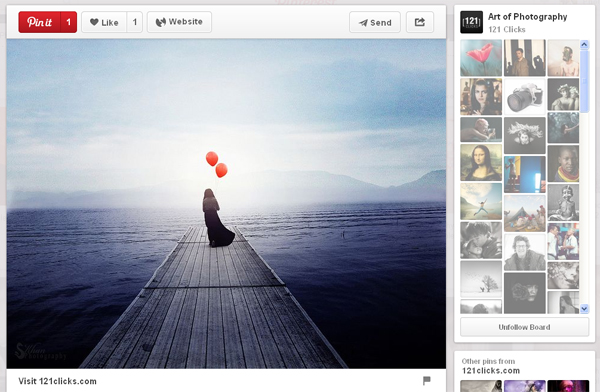
Task: Click the report flag icon
Action: pyautogui.click(x=427, y=381)
